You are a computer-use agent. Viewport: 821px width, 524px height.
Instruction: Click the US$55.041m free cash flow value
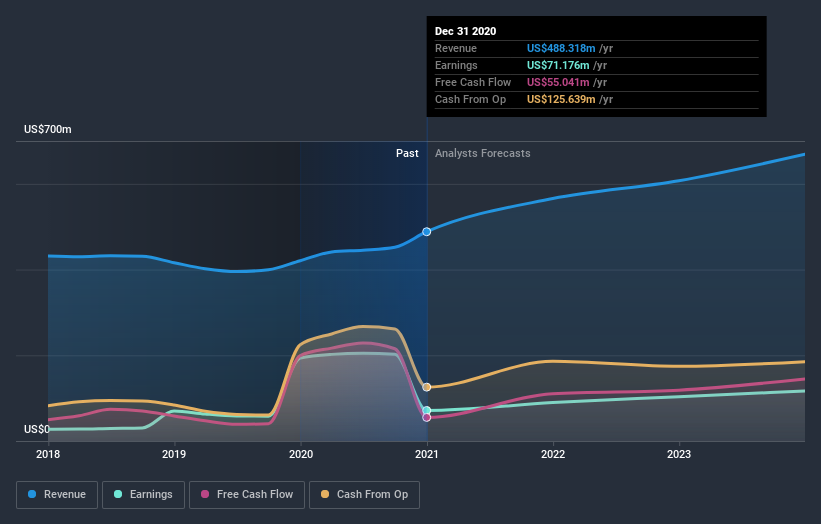pos(558,82)
